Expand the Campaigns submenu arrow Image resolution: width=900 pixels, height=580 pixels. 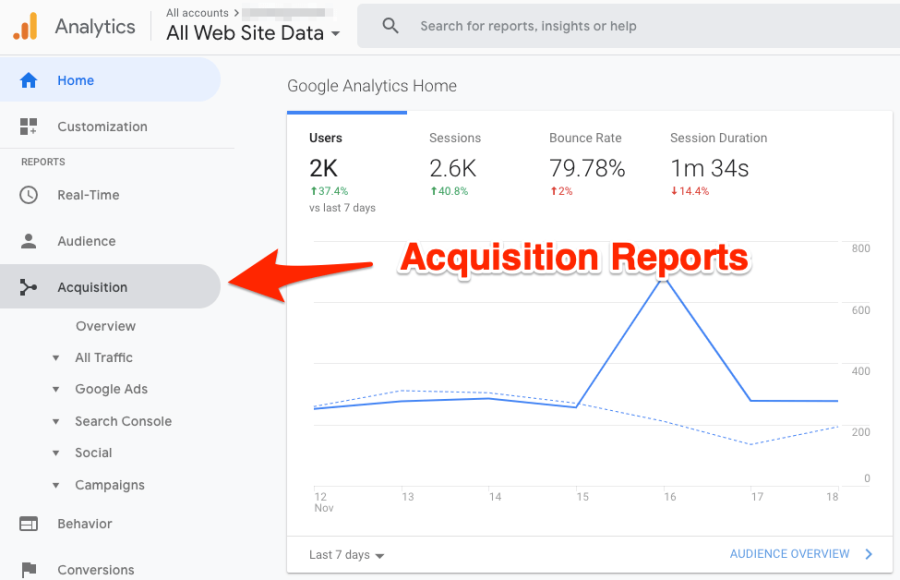coord(56,485)
